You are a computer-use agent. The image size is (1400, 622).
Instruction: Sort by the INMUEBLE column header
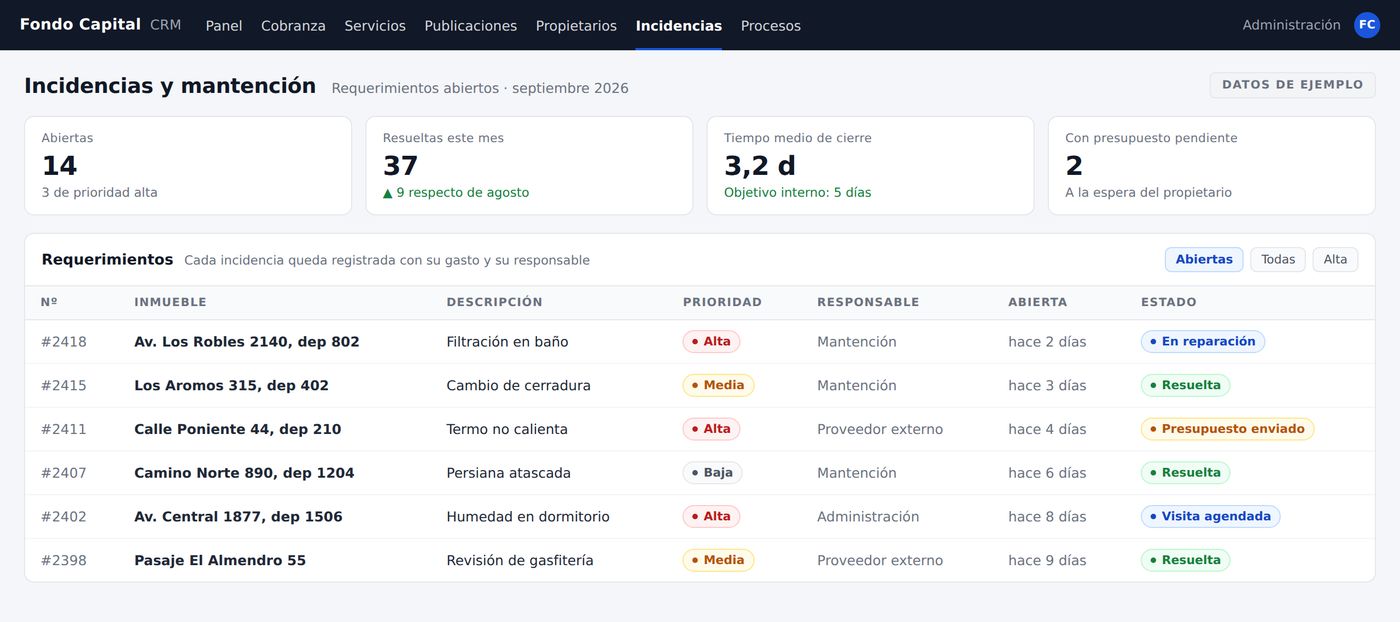(170, 302)
